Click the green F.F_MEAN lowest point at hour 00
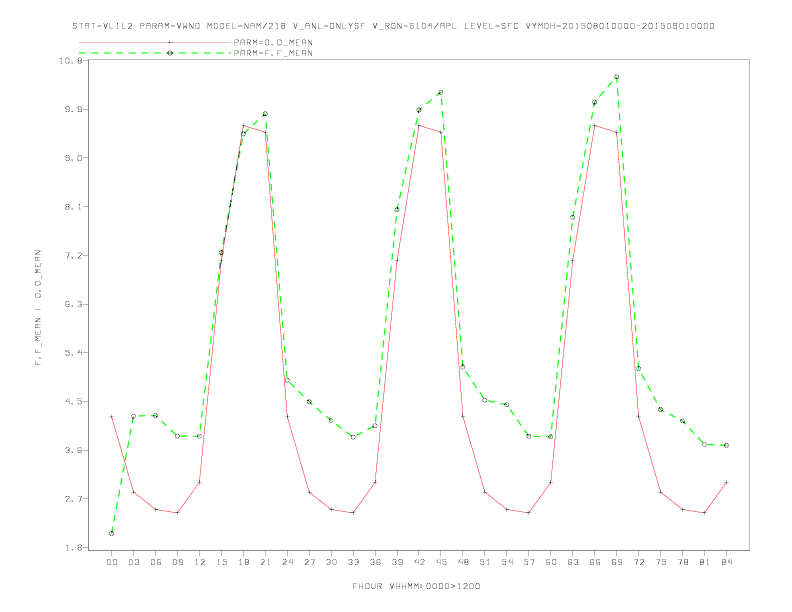The width and height of the screenshot is (792, 612). [112, 533]
